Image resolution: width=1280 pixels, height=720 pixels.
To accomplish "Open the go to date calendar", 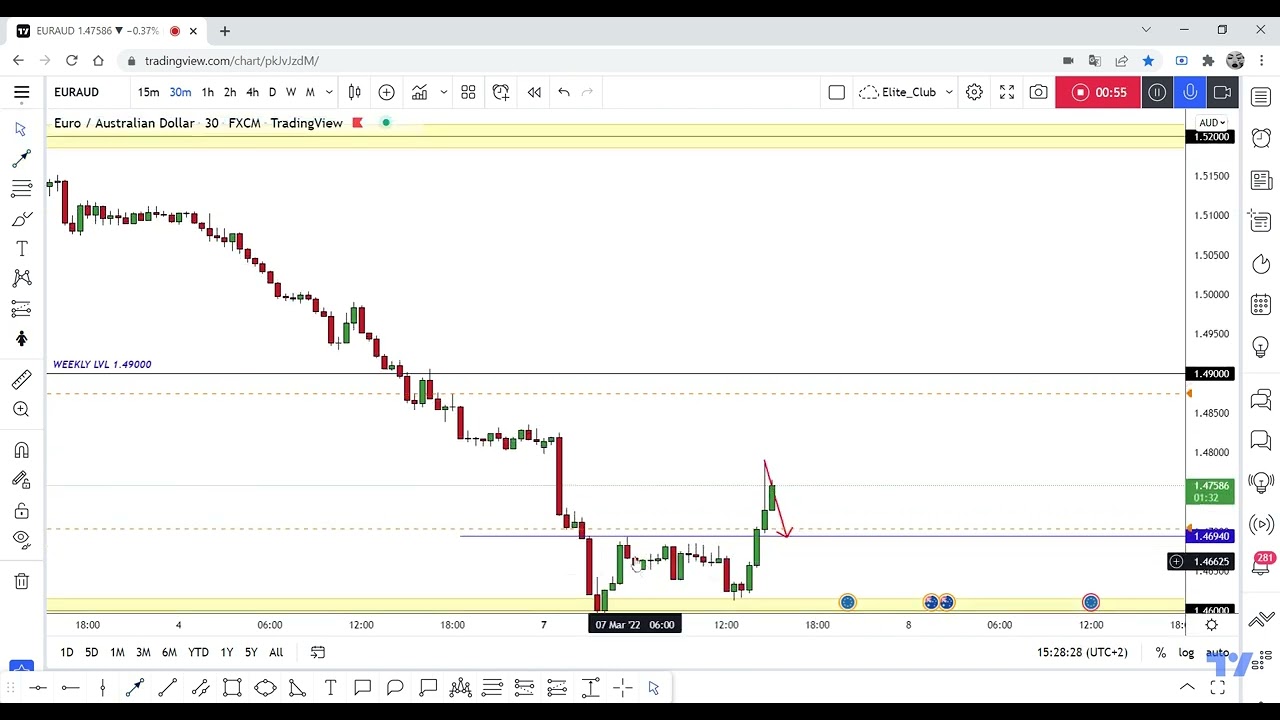I will coord(317,652).
